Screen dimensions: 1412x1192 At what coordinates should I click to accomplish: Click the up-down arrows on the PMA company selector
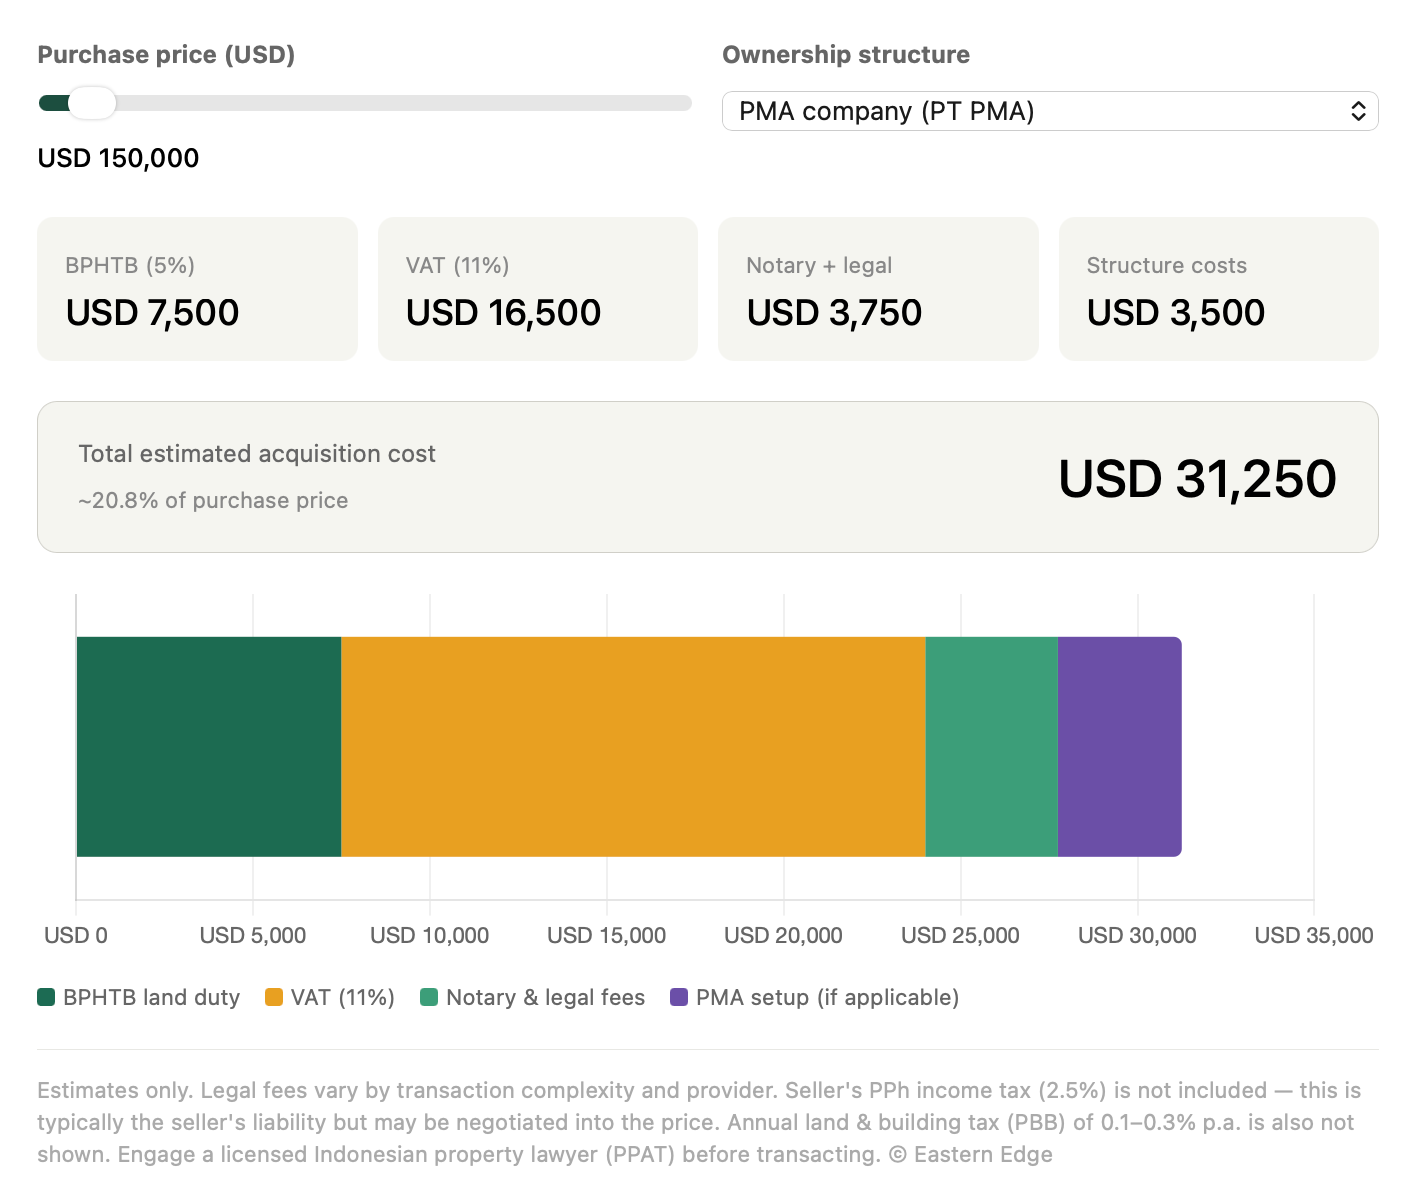pyautogui.click(x=1358, y=111)
